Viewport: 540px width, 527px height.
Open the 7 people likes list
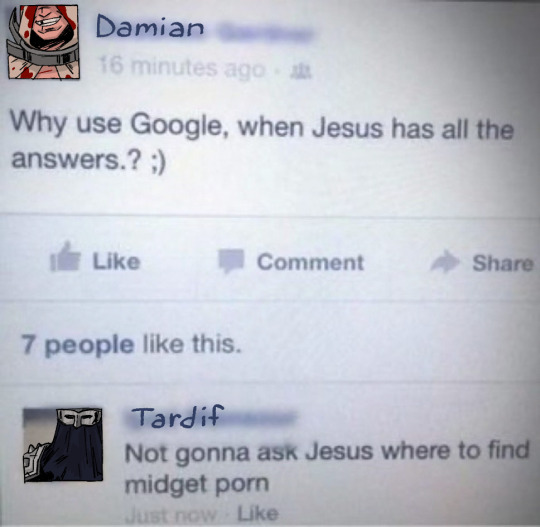(x=77, y=344)
